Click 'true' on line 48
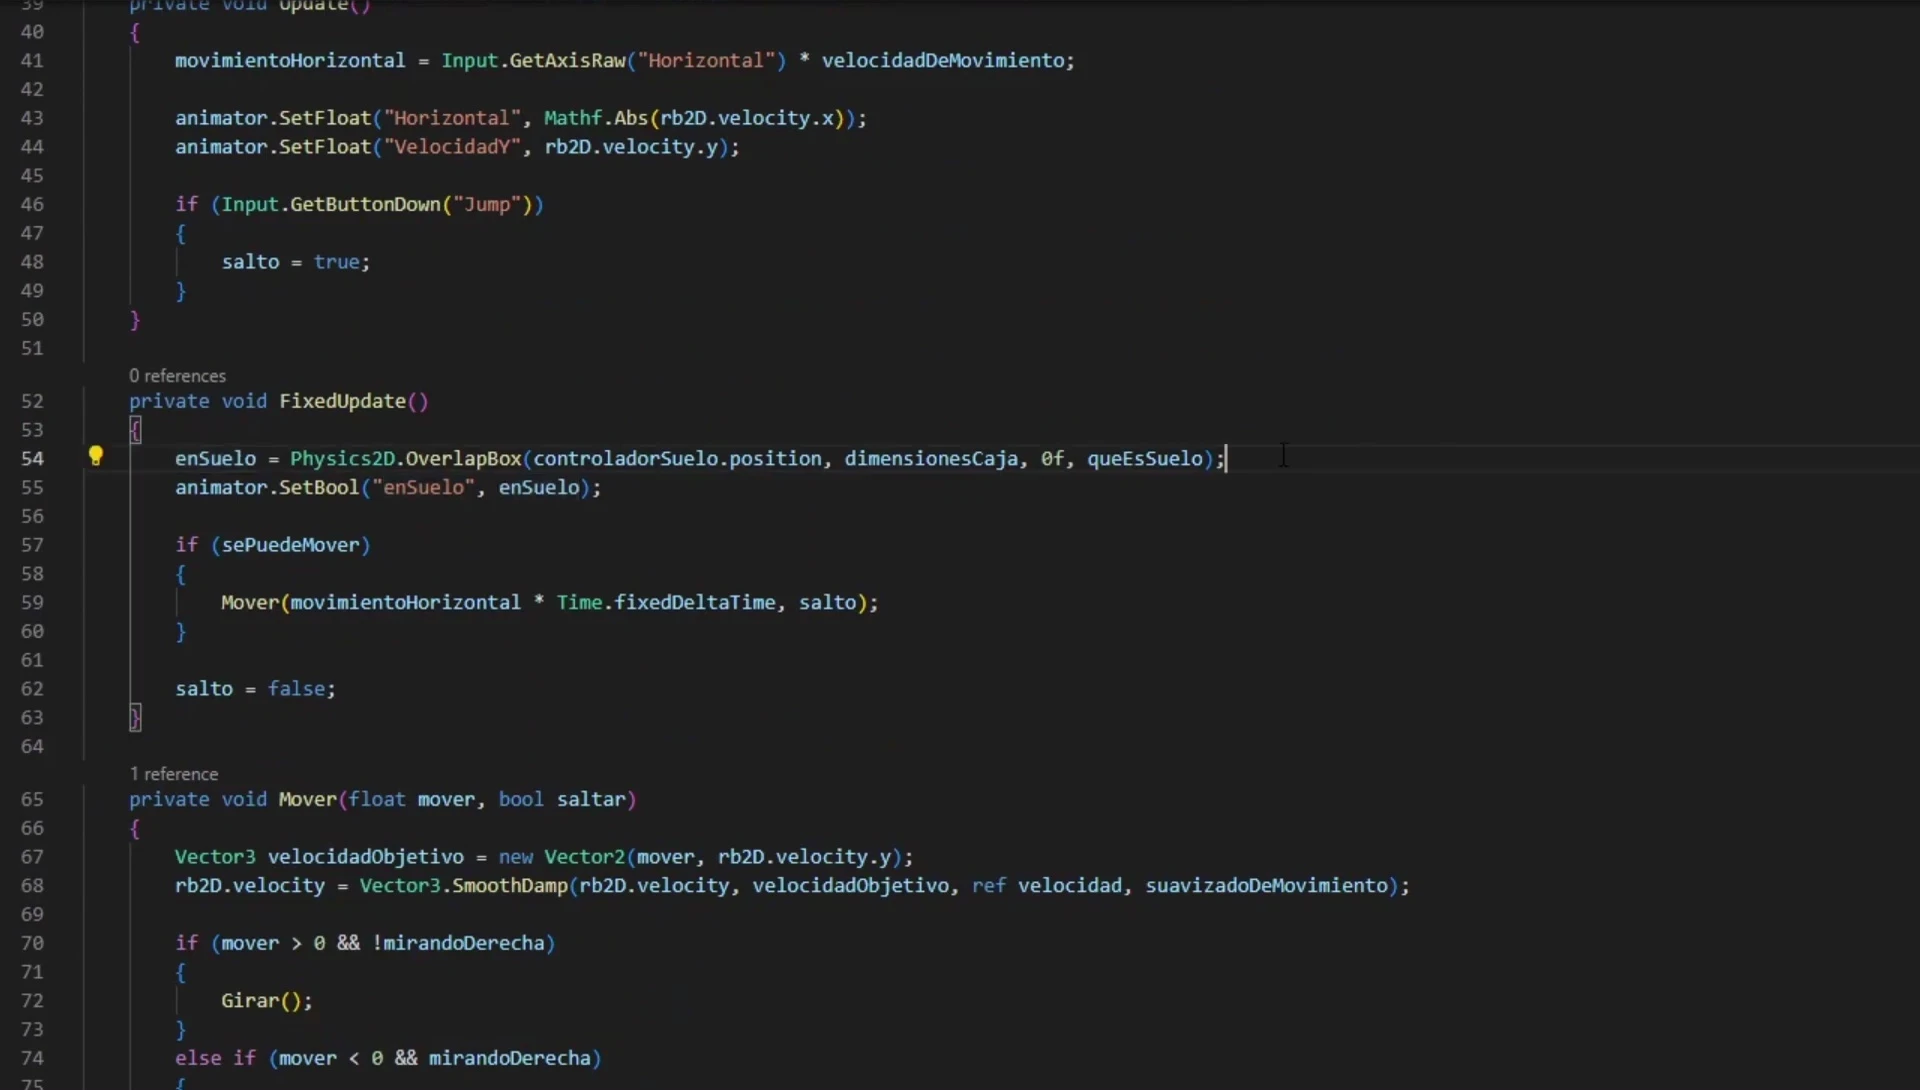Image resolution: width=1920 pixels, height=1090 pixels. 336,262
